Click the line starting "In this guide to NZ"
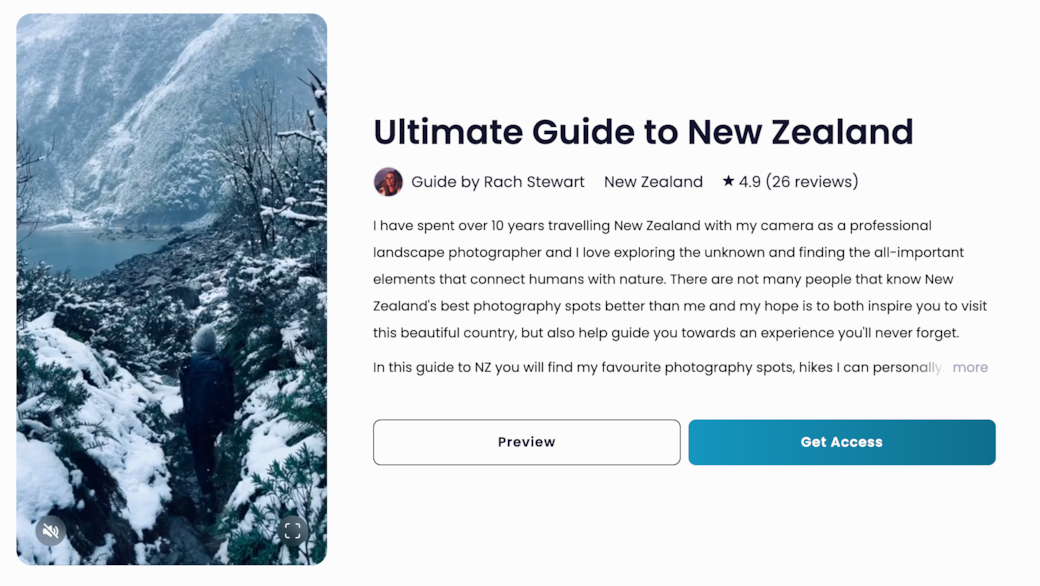The height and width of the screenshot is (586, 1040). (656, 367)
